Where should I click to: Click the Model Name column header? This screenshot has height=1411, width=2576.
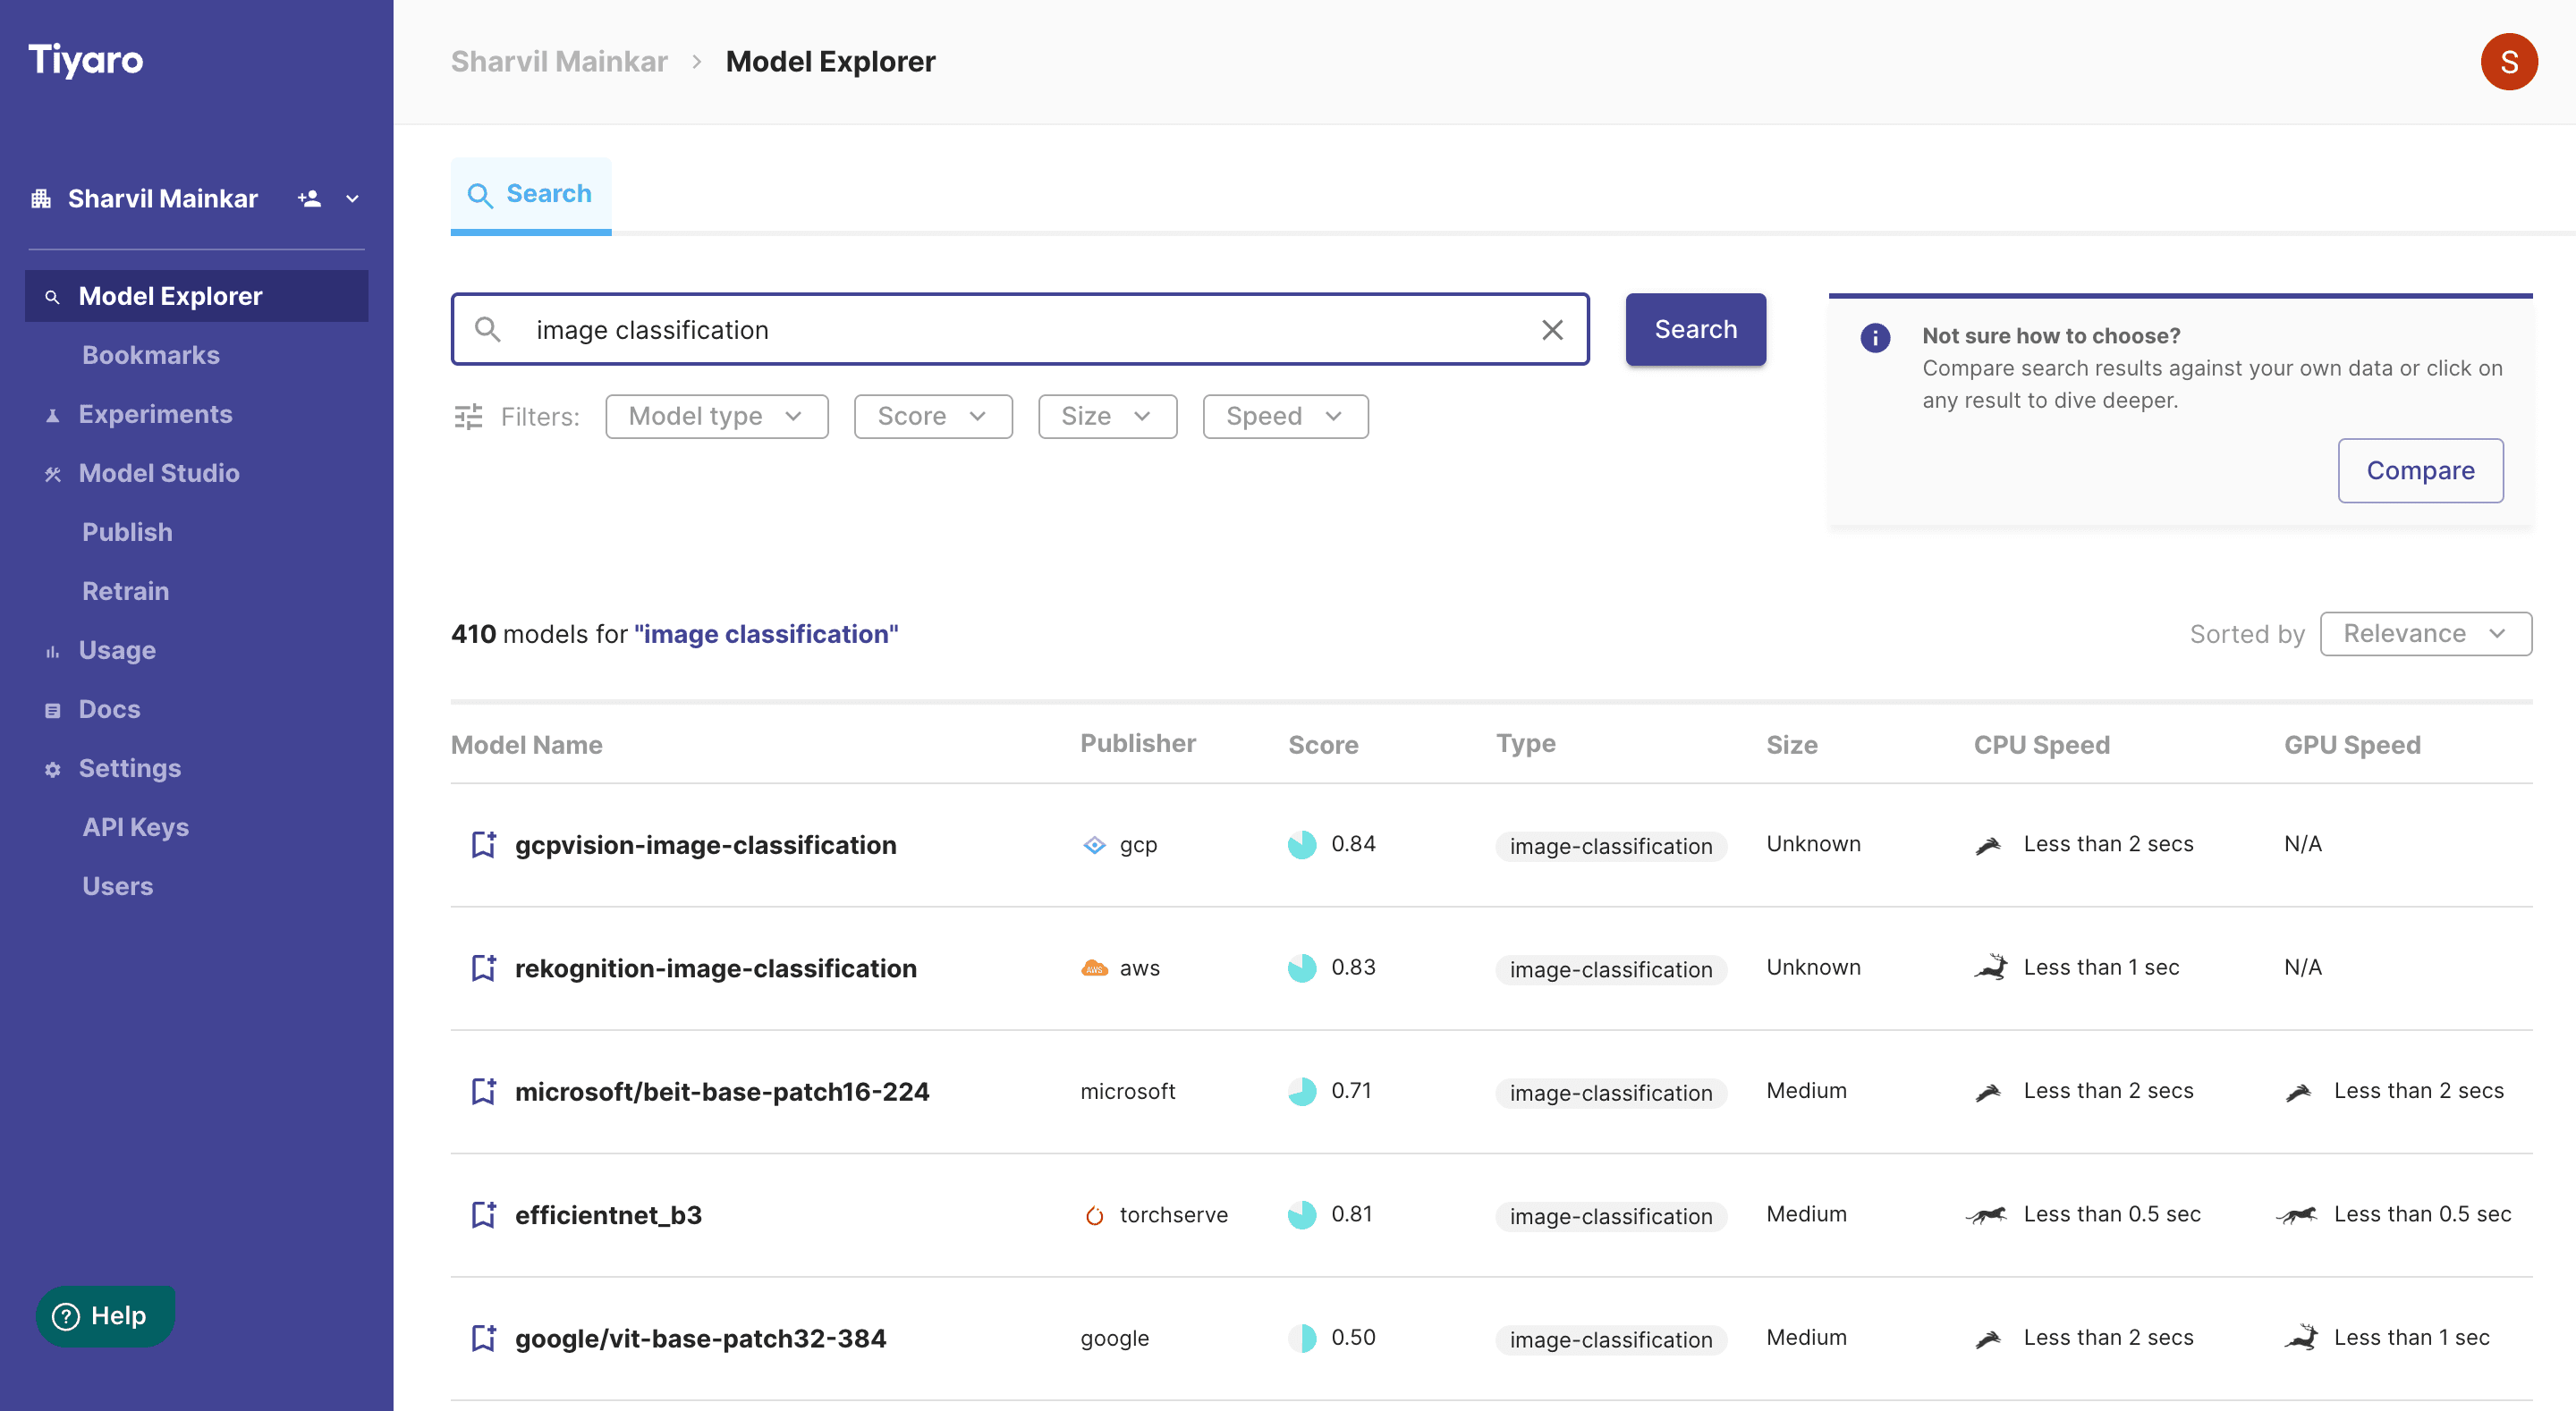coord(527,745)
